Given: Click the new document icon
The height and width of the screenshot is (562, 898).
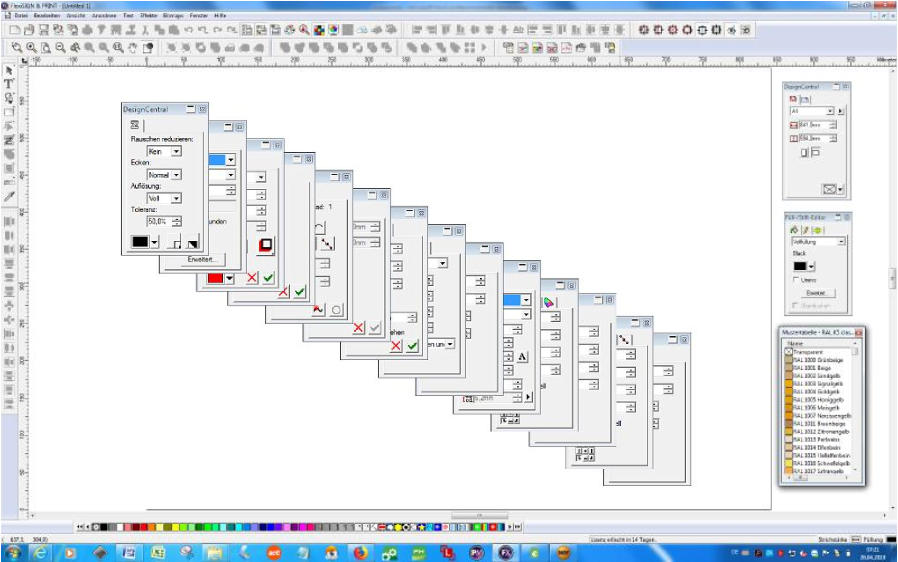Looking at the screenshot, I should coord(14,30).
